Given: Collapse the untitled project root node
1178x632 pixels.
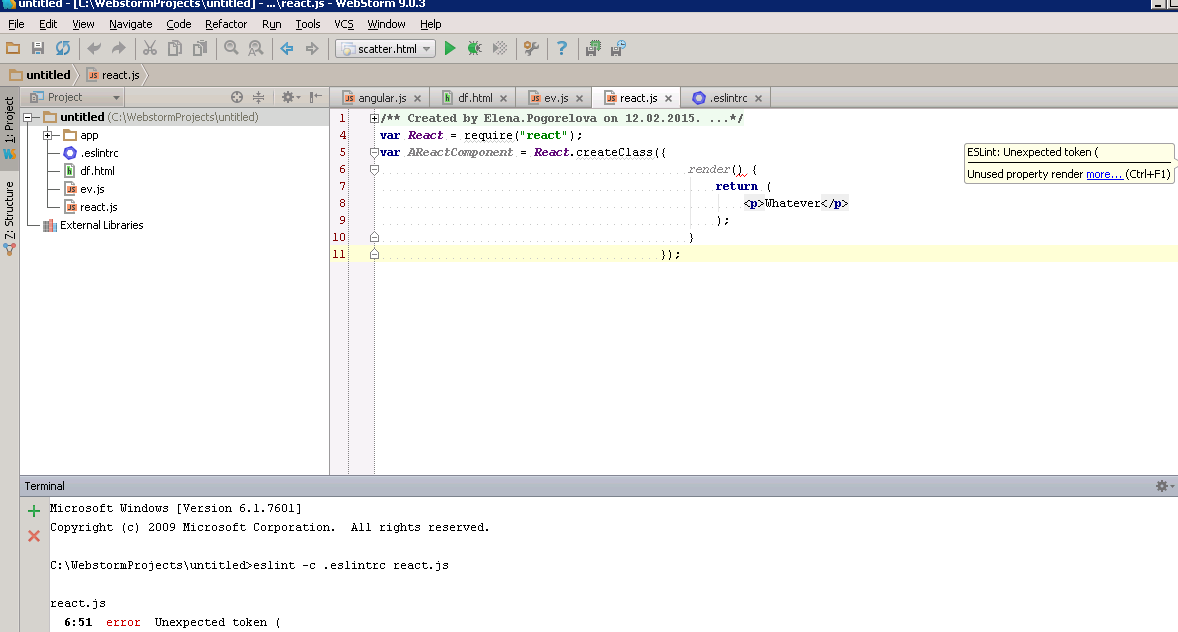Looking at the screenshot, I should pos(28,117).
